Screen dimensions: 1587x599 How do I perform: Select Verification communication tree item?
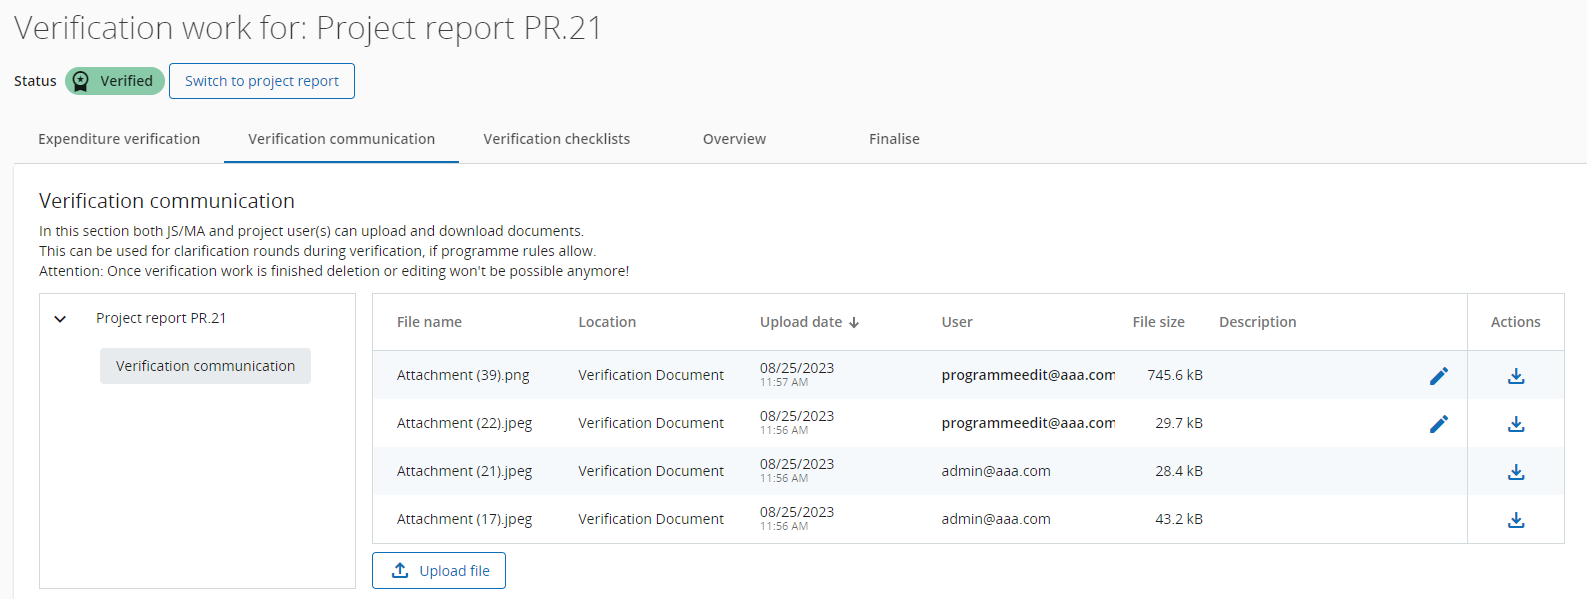click(205, 366)
